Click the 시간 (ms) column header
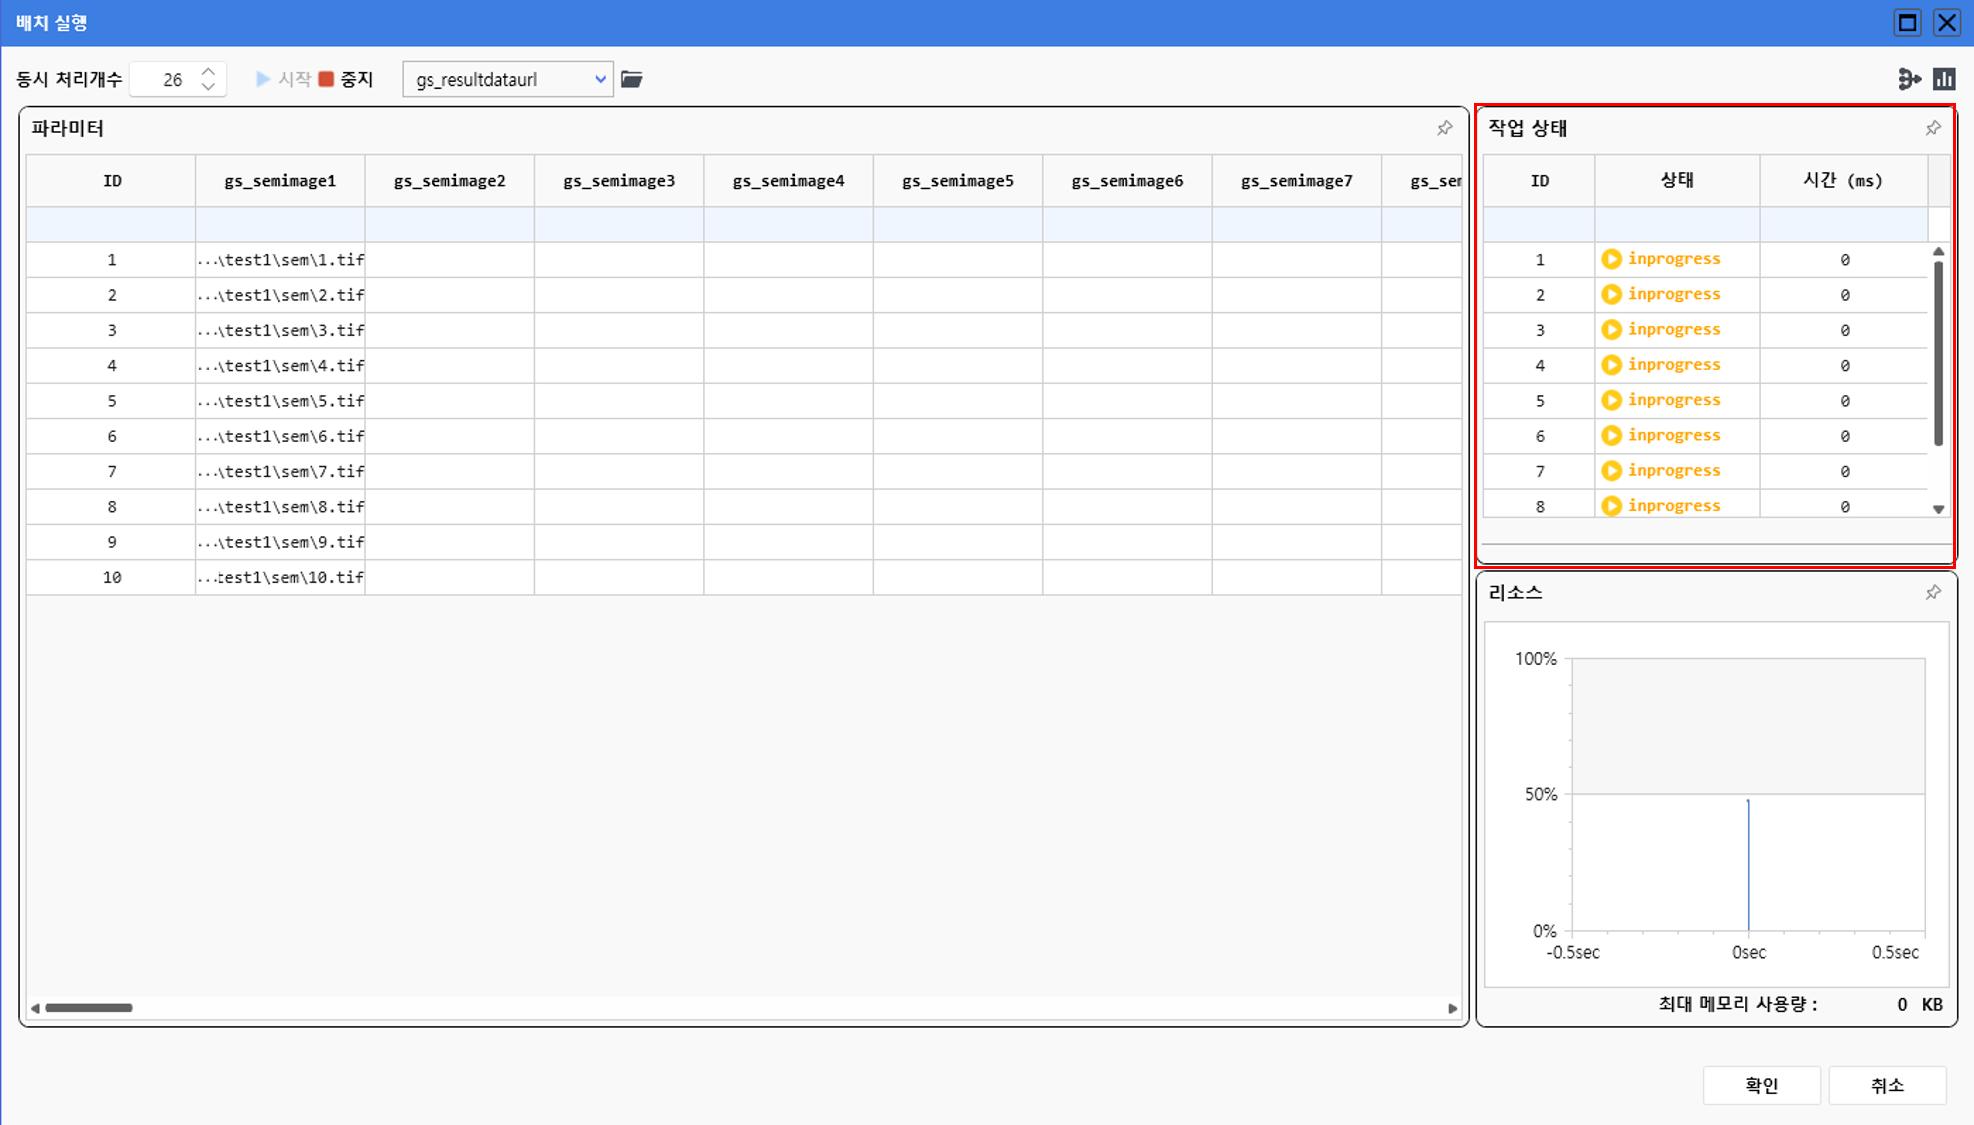 point(1842,180)
